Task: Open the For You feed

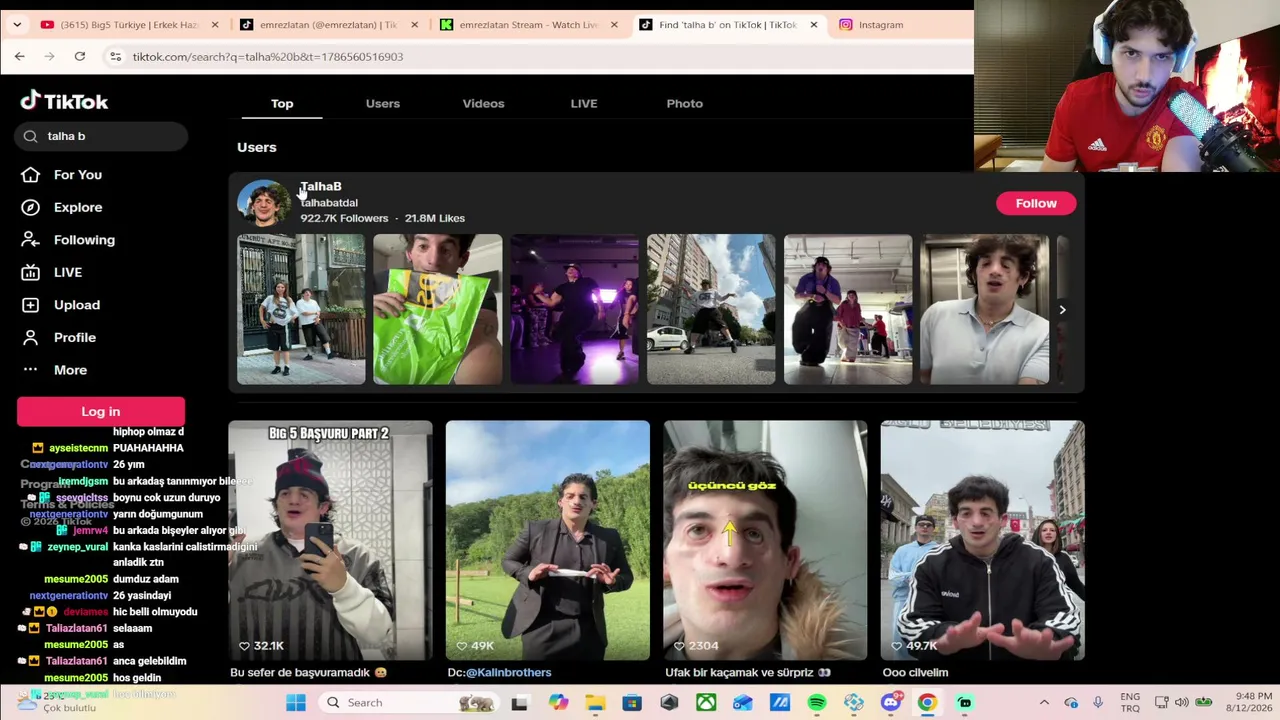Action: click(62, 175)
